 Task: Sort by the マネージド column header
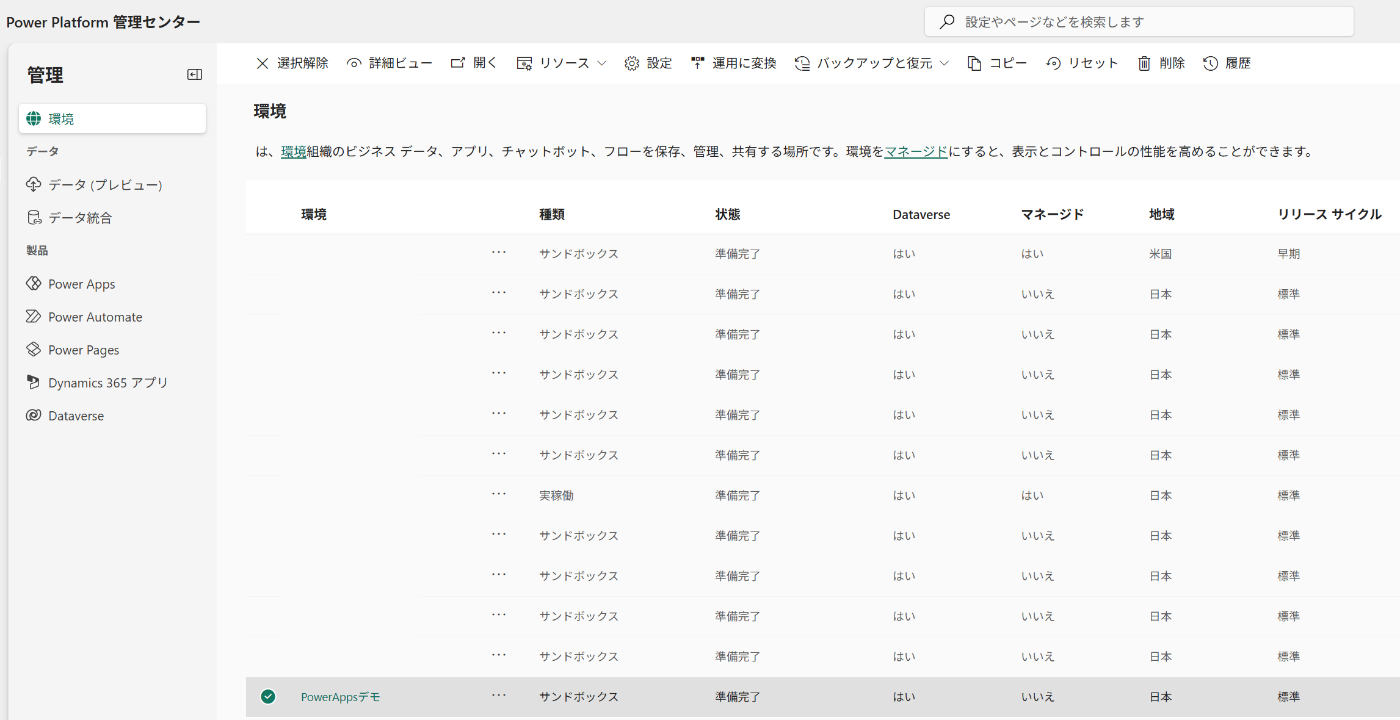pos(1052,214)
